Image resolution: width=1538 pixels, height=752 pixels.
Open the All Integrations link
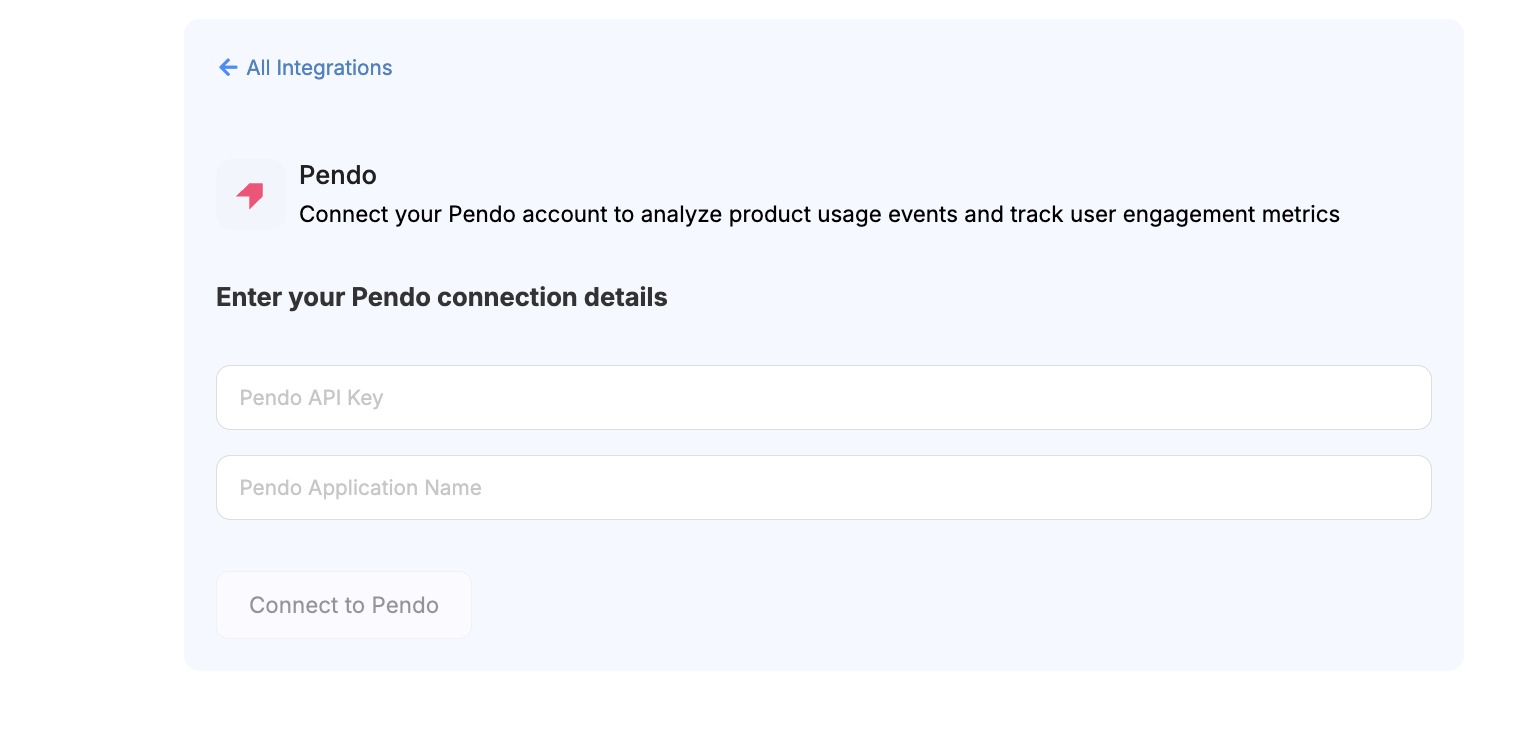318,68
